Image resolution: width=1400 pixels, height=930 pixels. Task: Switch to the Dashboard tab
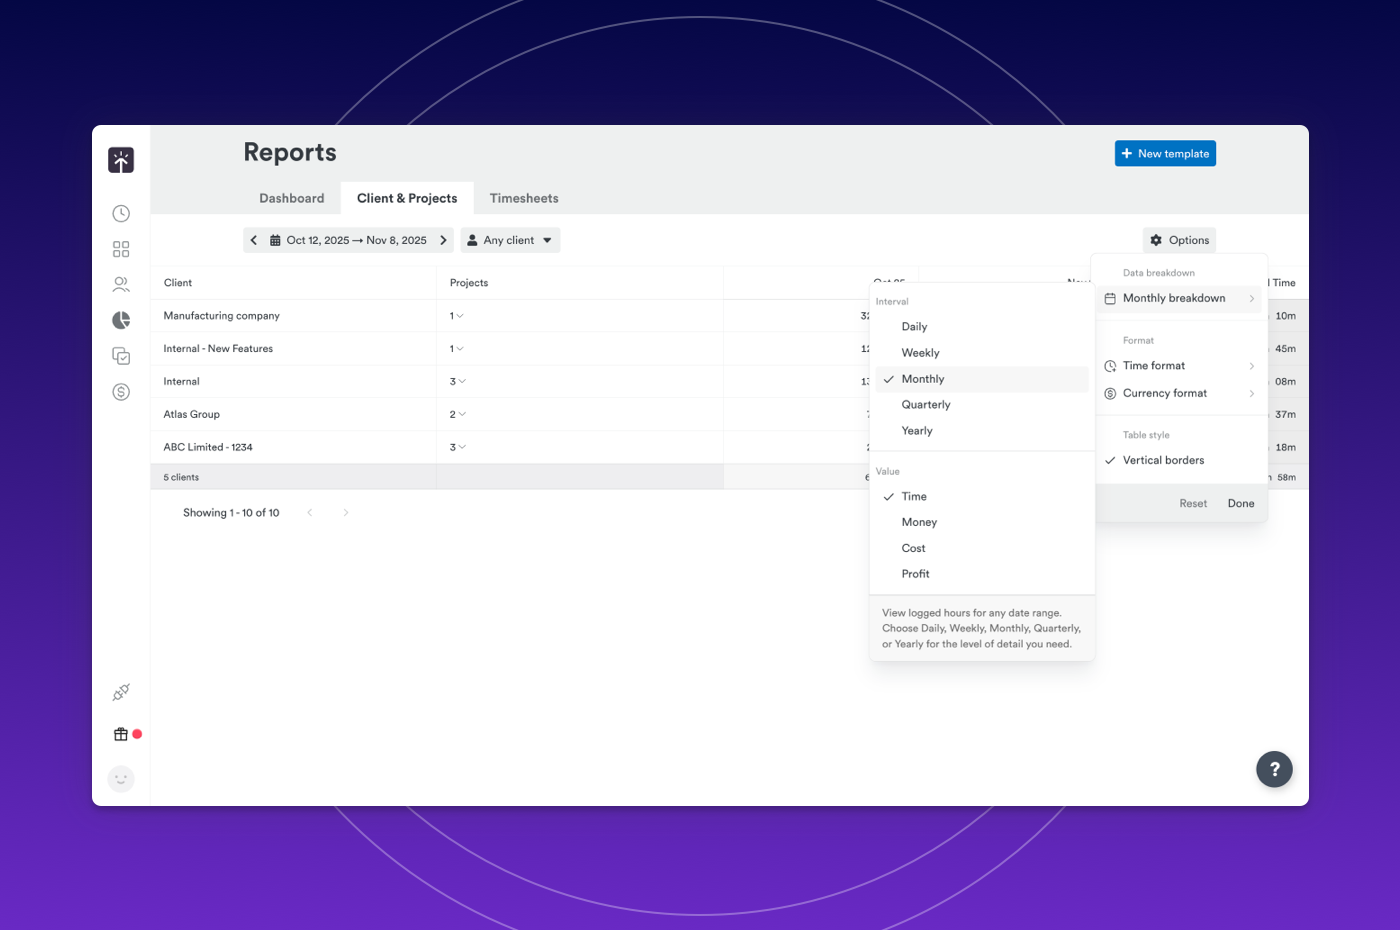[x=291, y=198]
